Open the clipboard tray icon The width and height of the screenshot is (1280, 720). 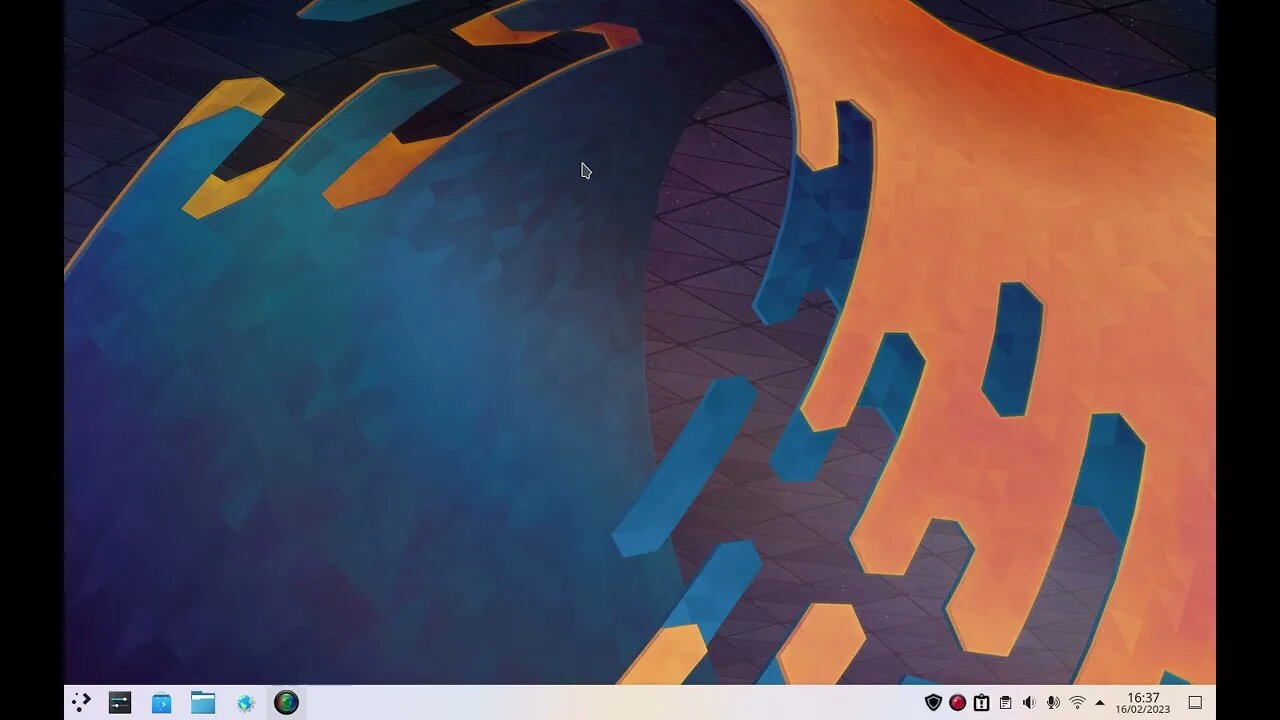[x=1005, y=703]
